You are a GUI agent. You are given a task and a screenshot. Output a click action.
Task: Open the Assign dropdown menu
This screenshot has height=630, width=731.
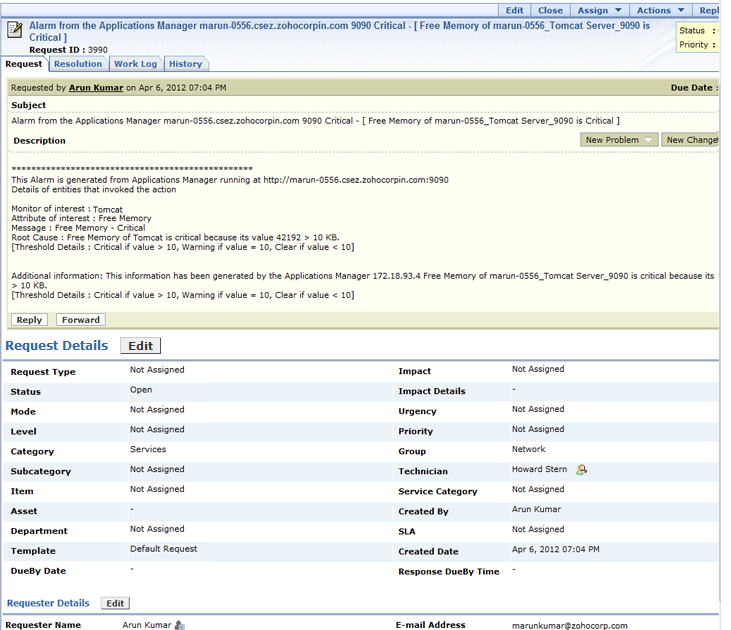pyautogui.click(x=599, y=10)
